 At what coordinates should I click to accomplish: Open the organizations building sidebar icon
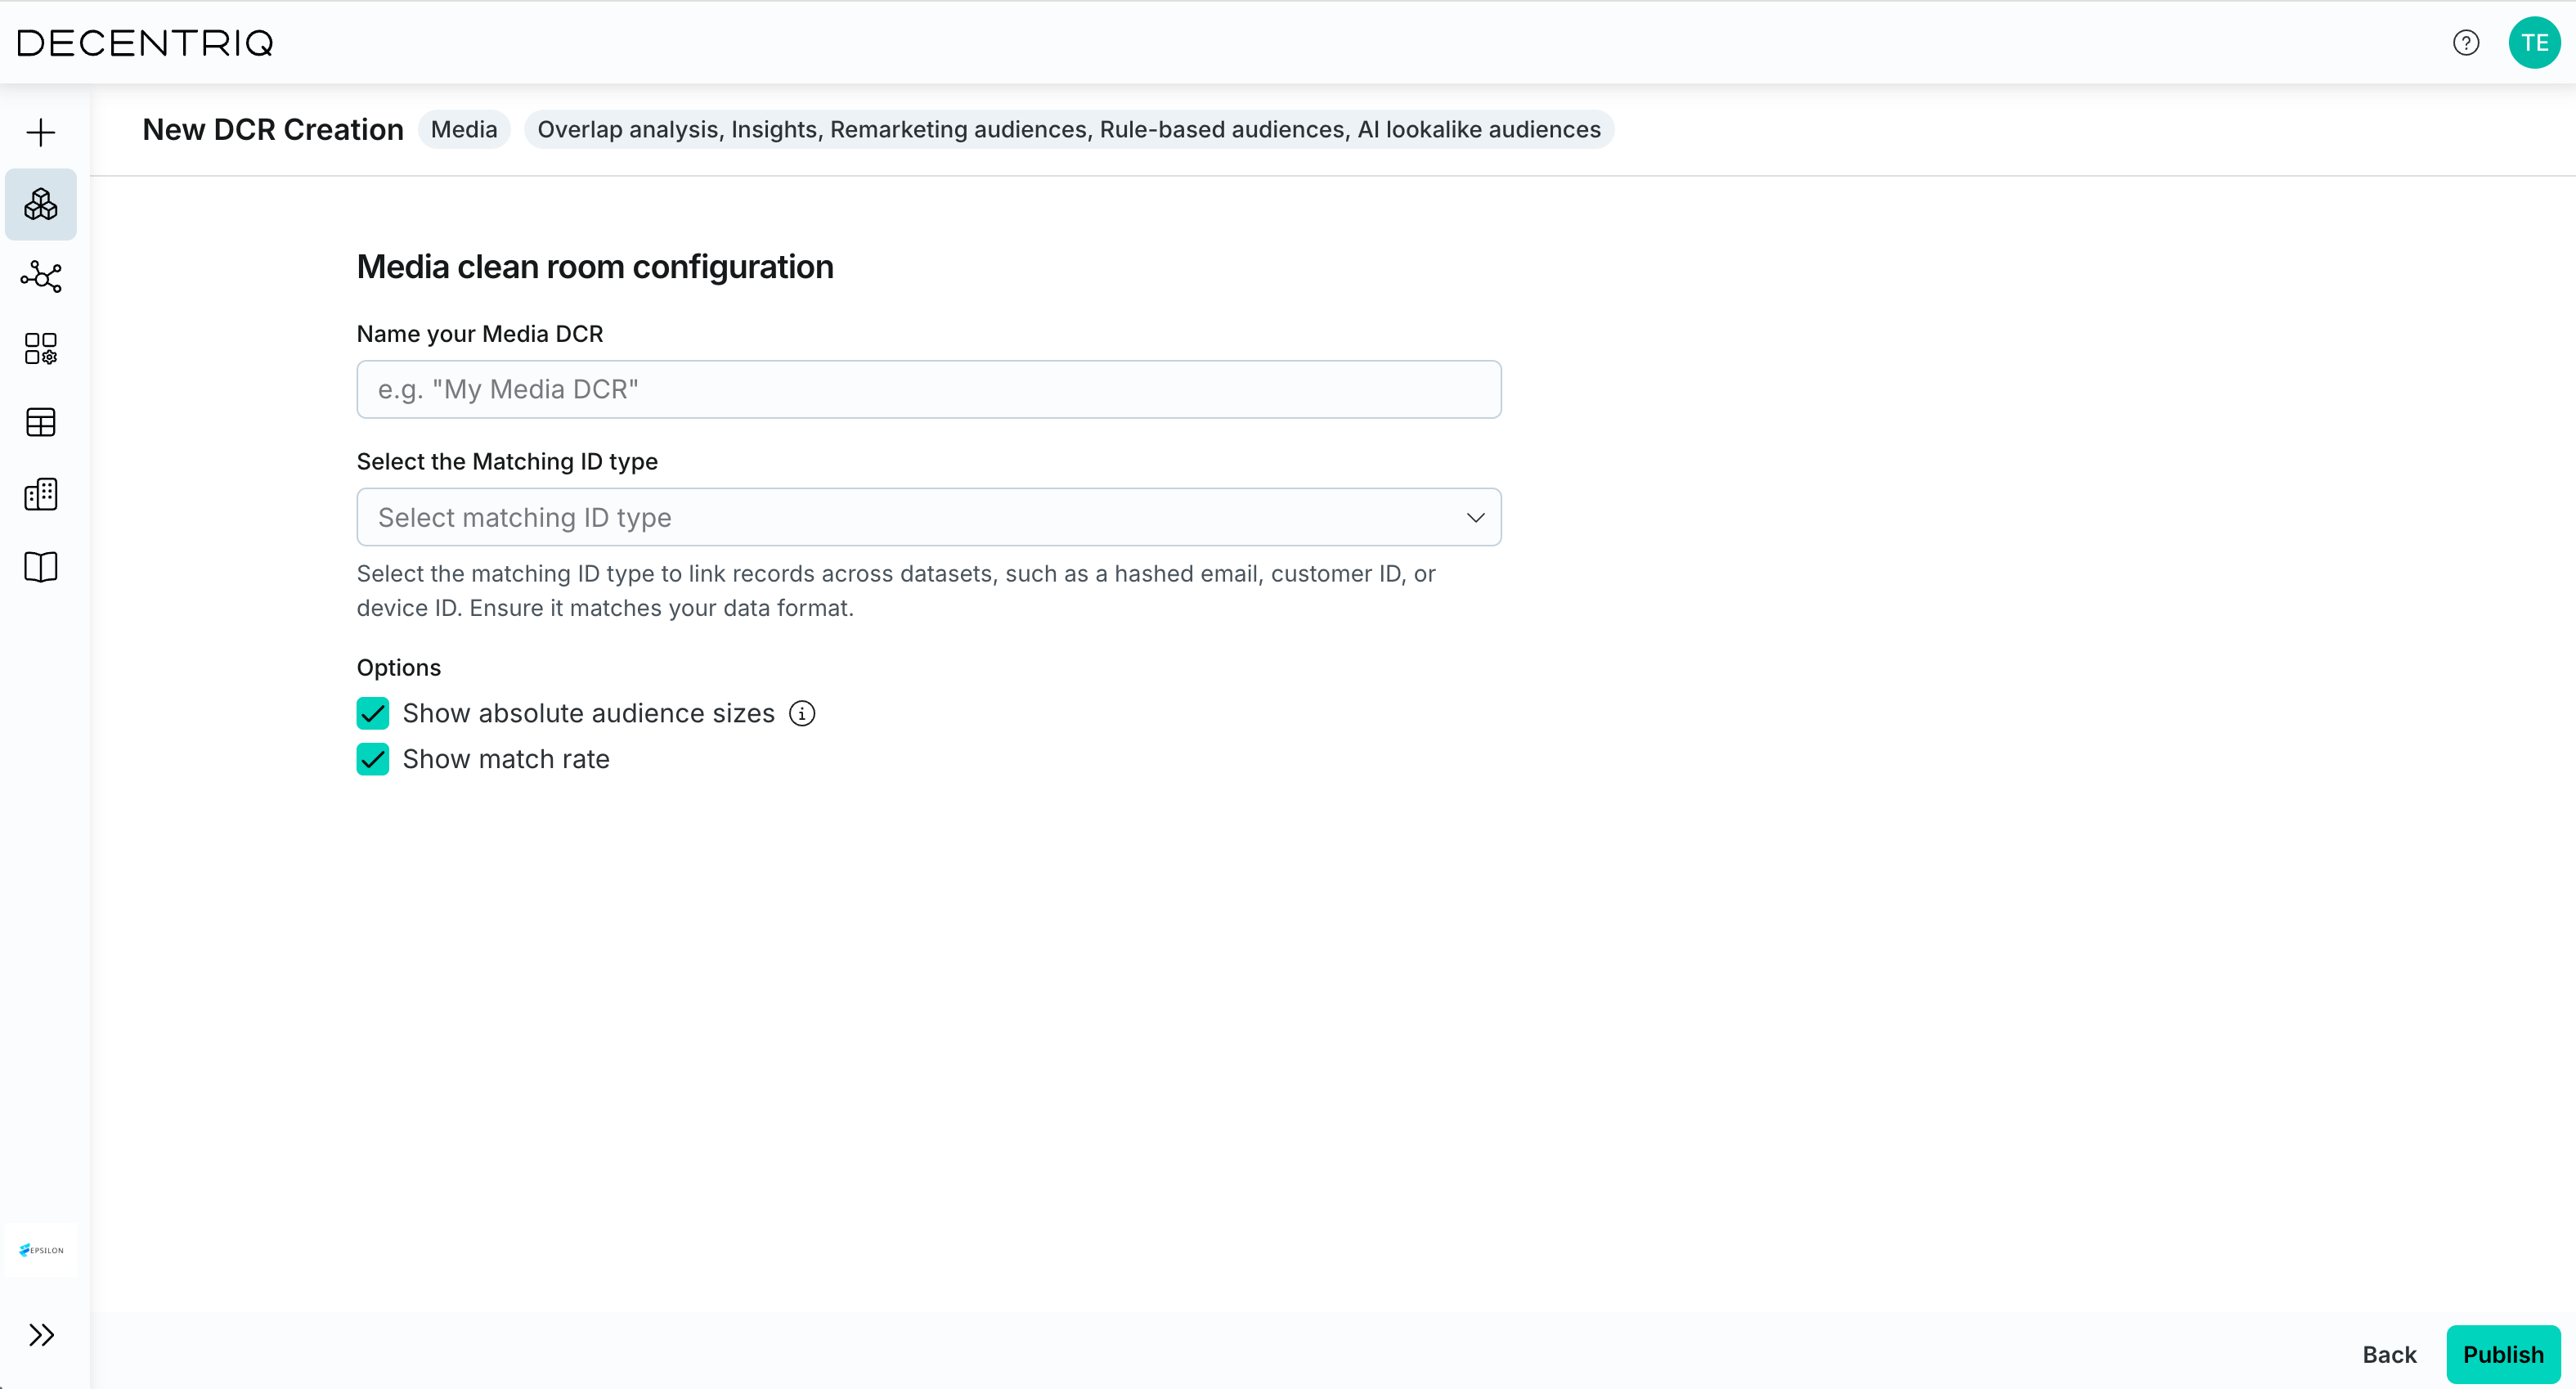[x=41, y=494]
